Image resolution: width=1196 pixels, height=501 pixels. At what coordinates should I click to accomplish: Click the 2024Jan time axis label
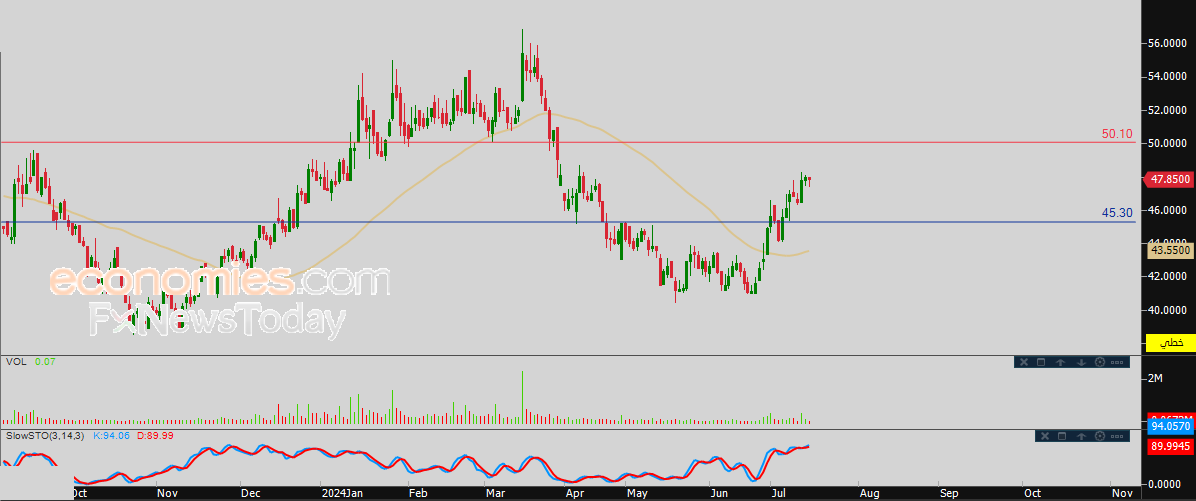tap(340, 493)
